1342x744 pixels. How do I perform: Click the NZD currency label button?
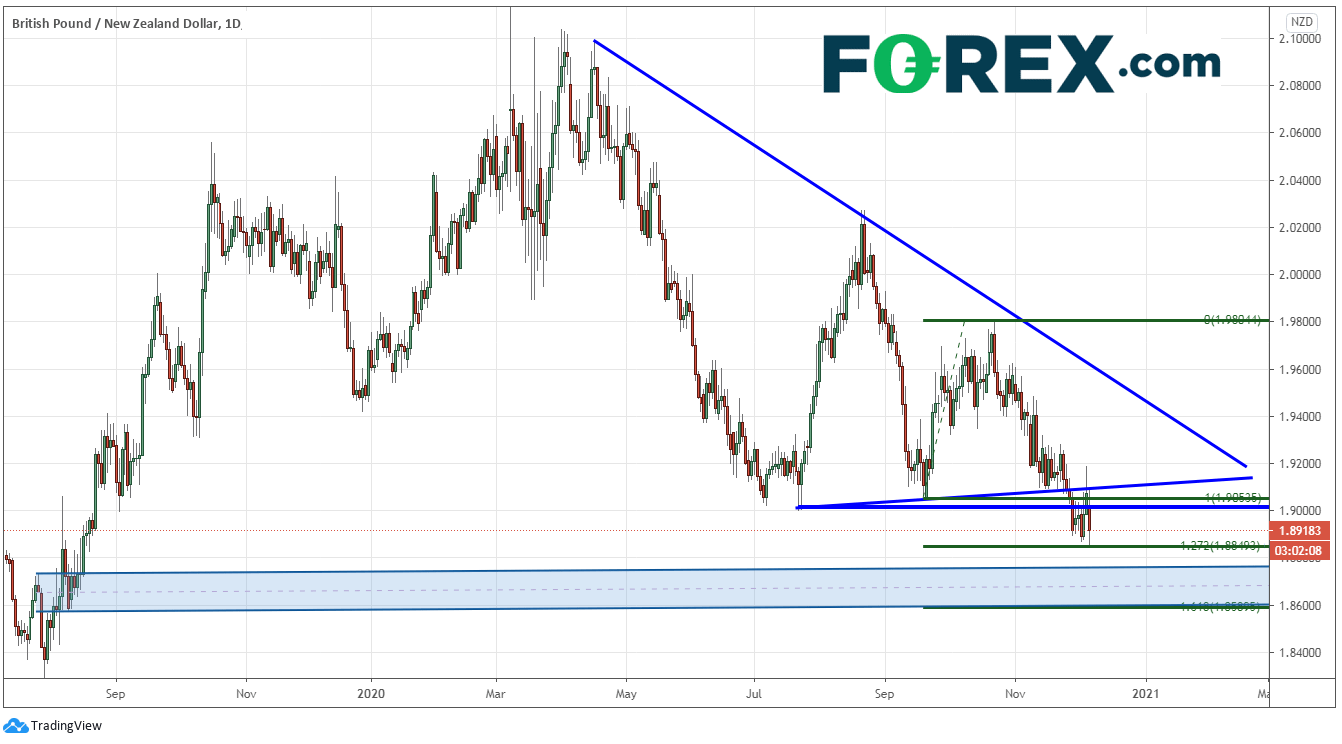1301,21
